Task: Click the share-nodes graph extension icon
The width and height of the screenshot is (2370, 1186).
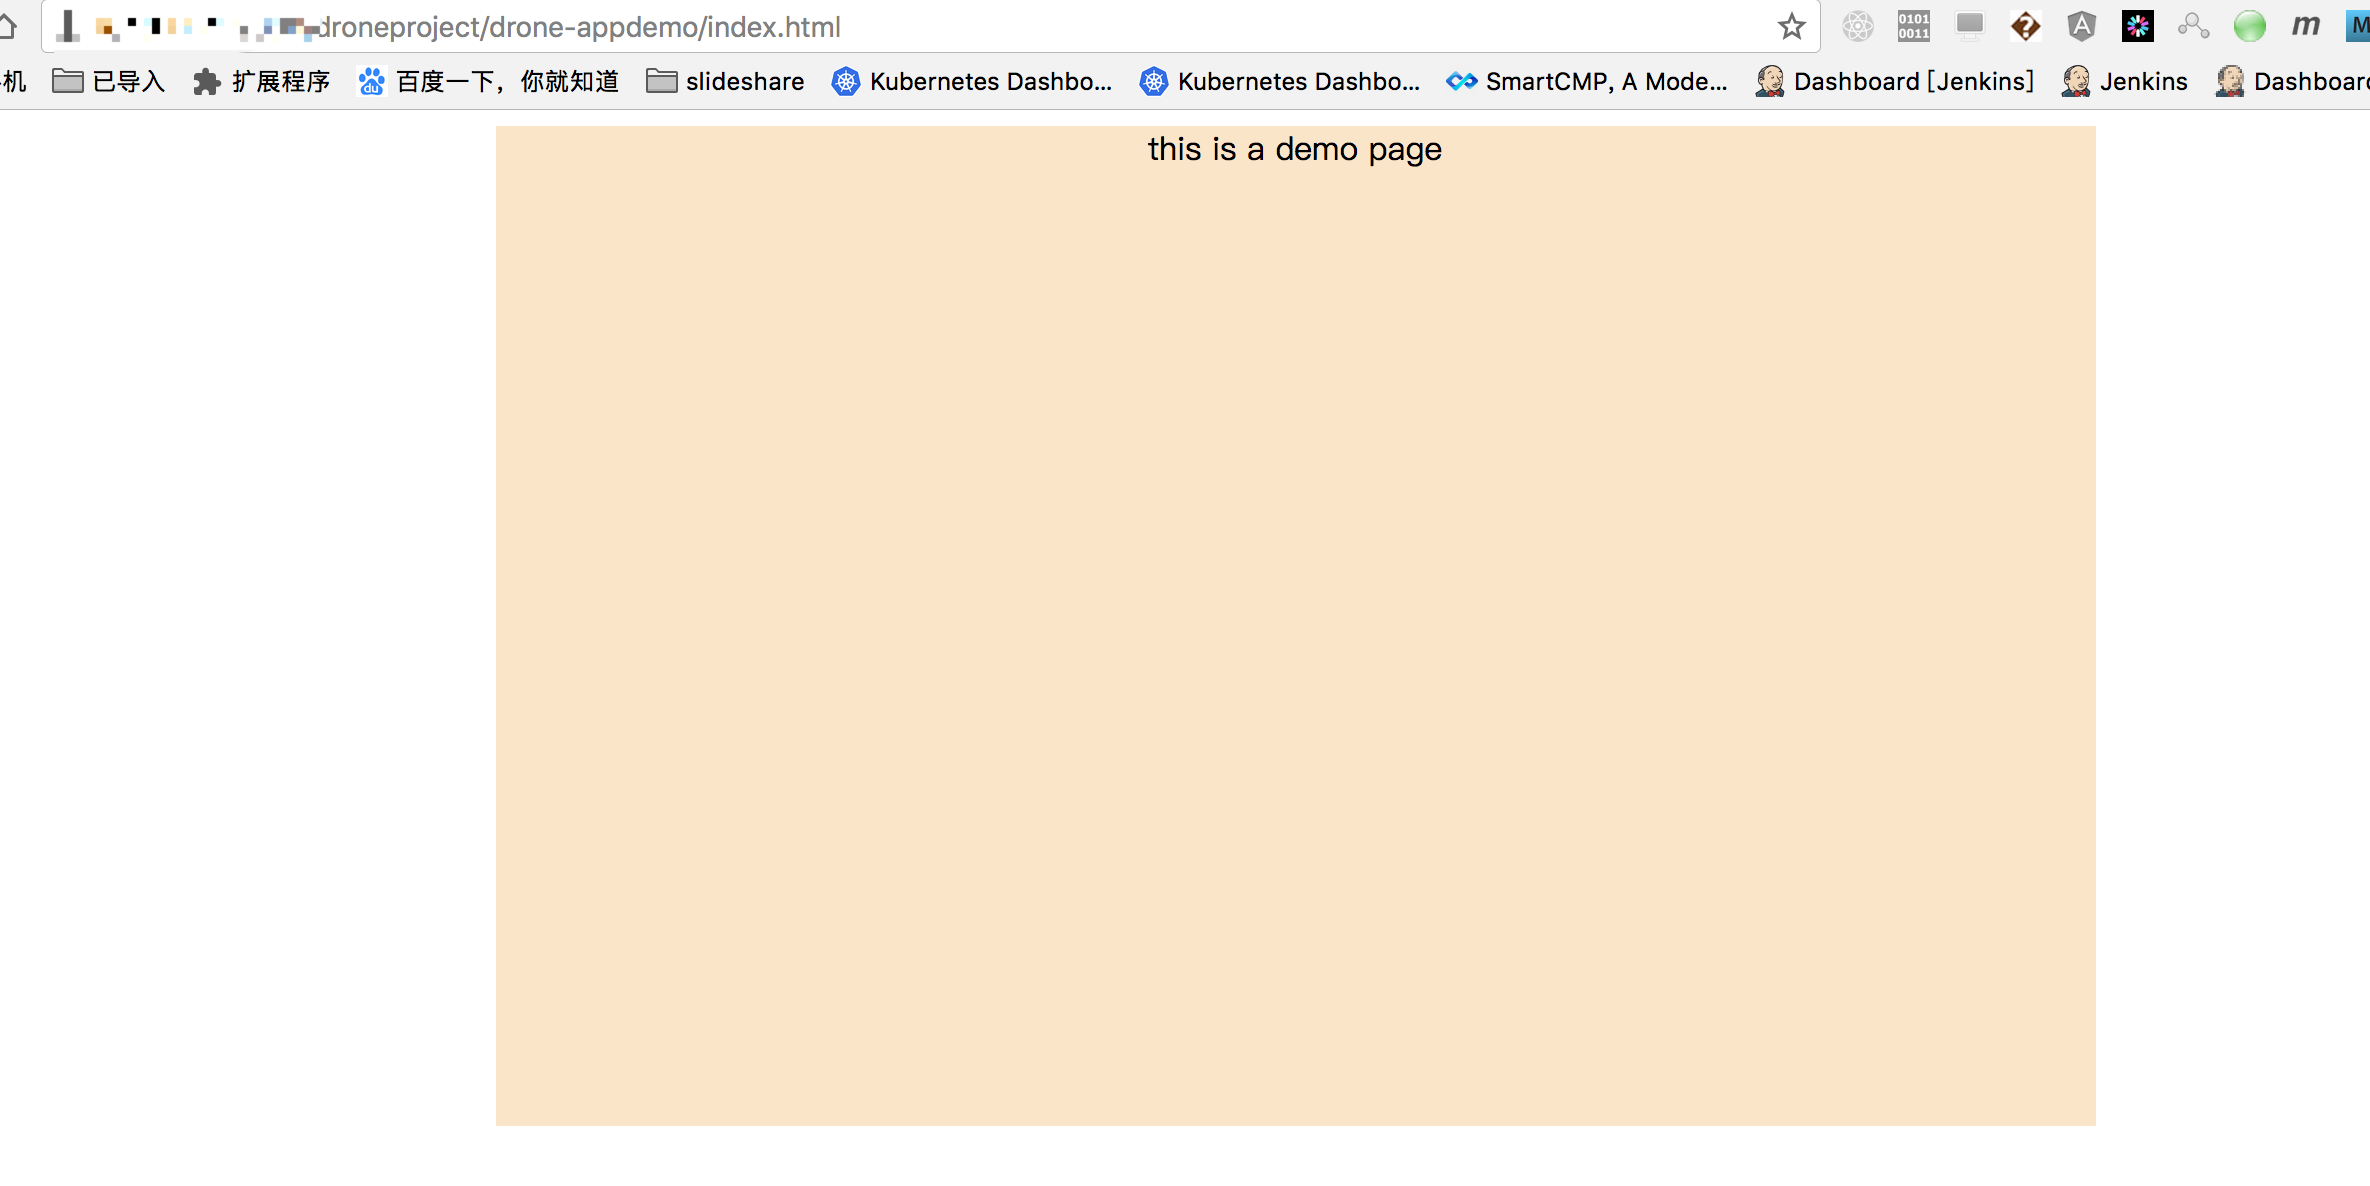Action: (2193, 27)
